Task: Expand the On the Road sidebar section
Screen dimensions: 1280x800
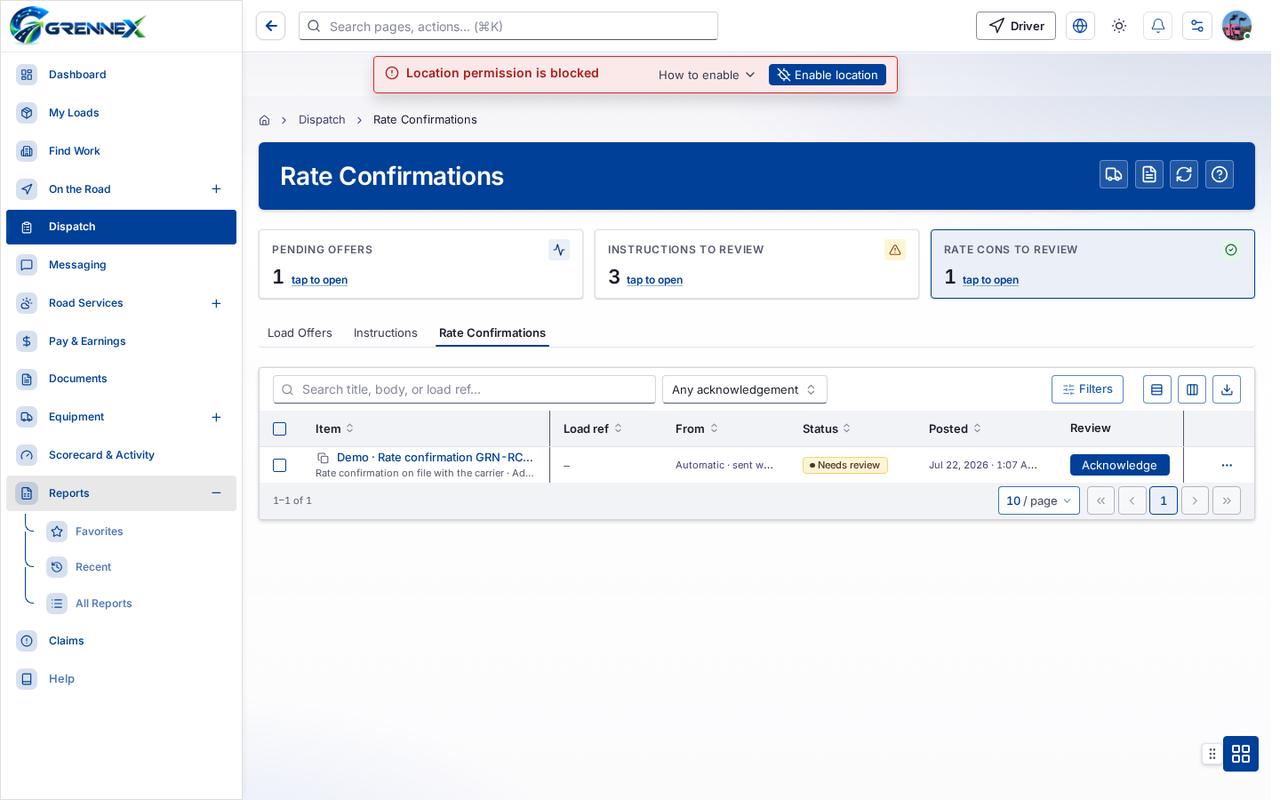Action: coord(216,189)
